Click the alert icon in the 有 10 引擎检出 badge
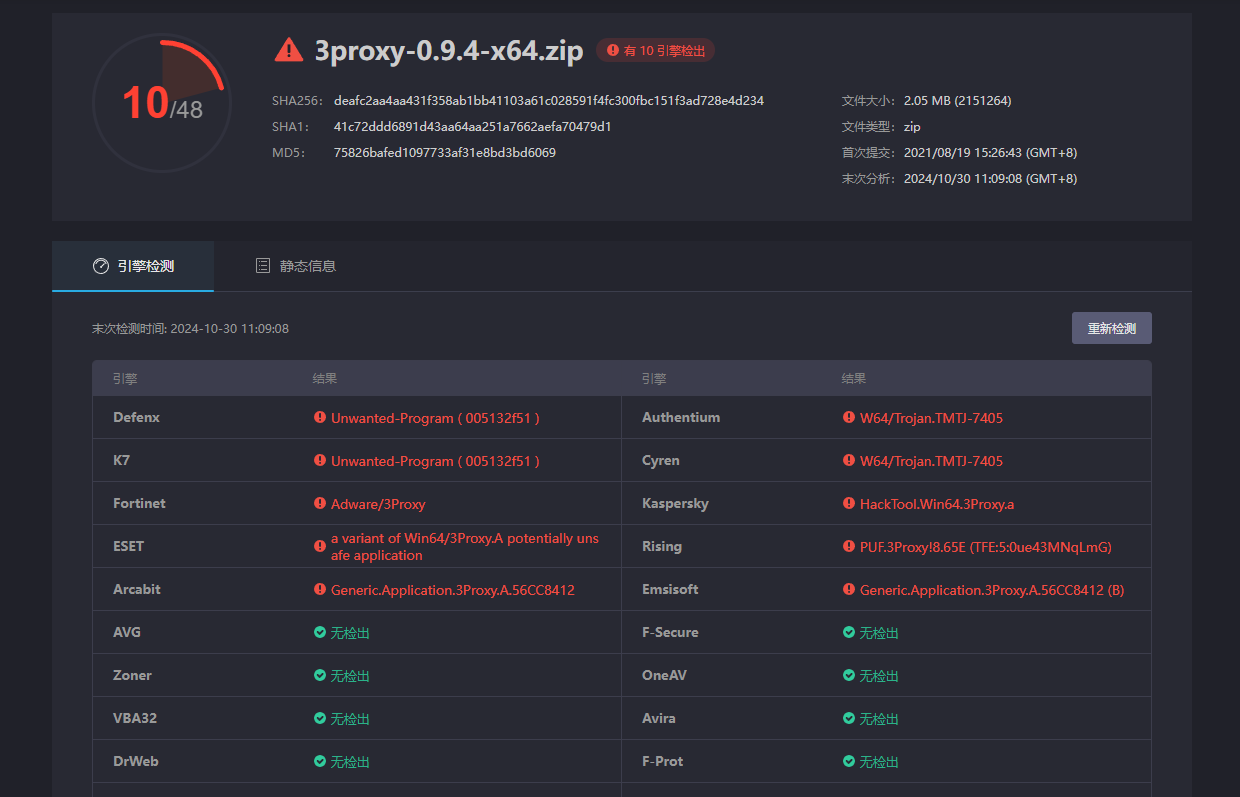The height and width of the screenshot is (797, 1240). click(612, 50)
